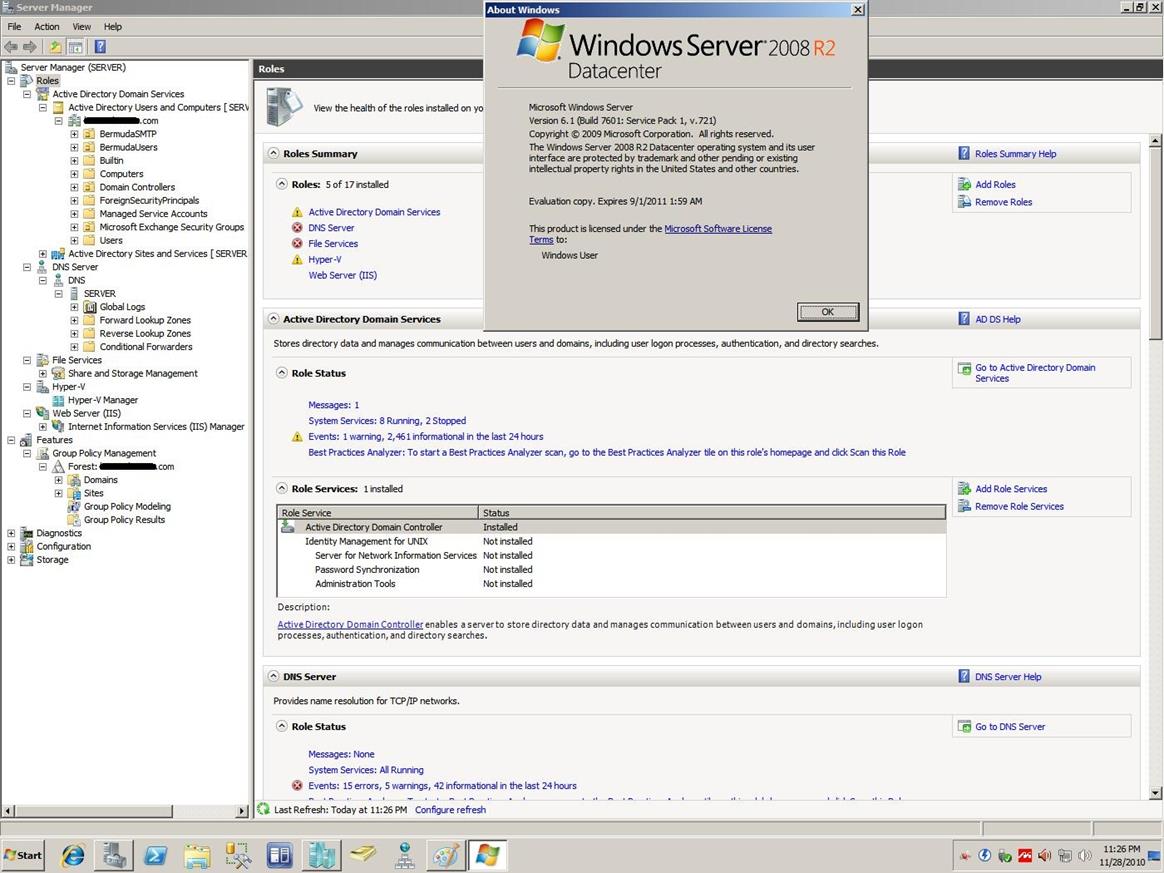Click the Help toolbar icon with question mark
Image resolution: width=1164 pixels, height=873 pixels.
[x=100, y=47]
